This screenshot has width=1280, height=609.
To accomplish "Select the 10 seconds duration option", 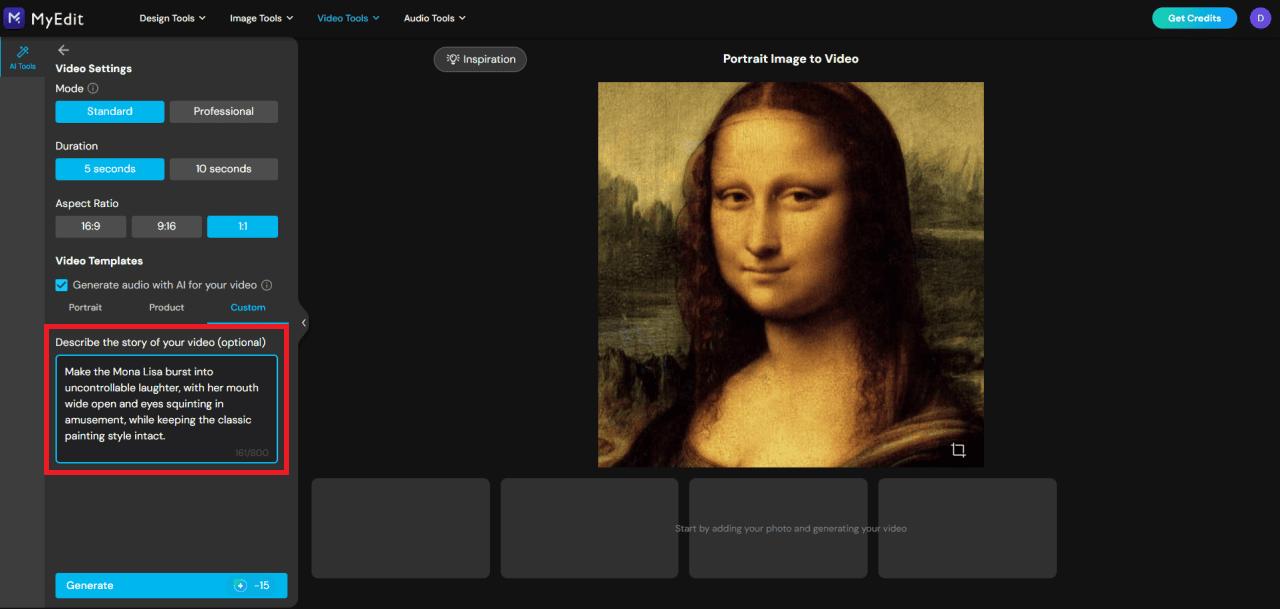I will [223, 168].
